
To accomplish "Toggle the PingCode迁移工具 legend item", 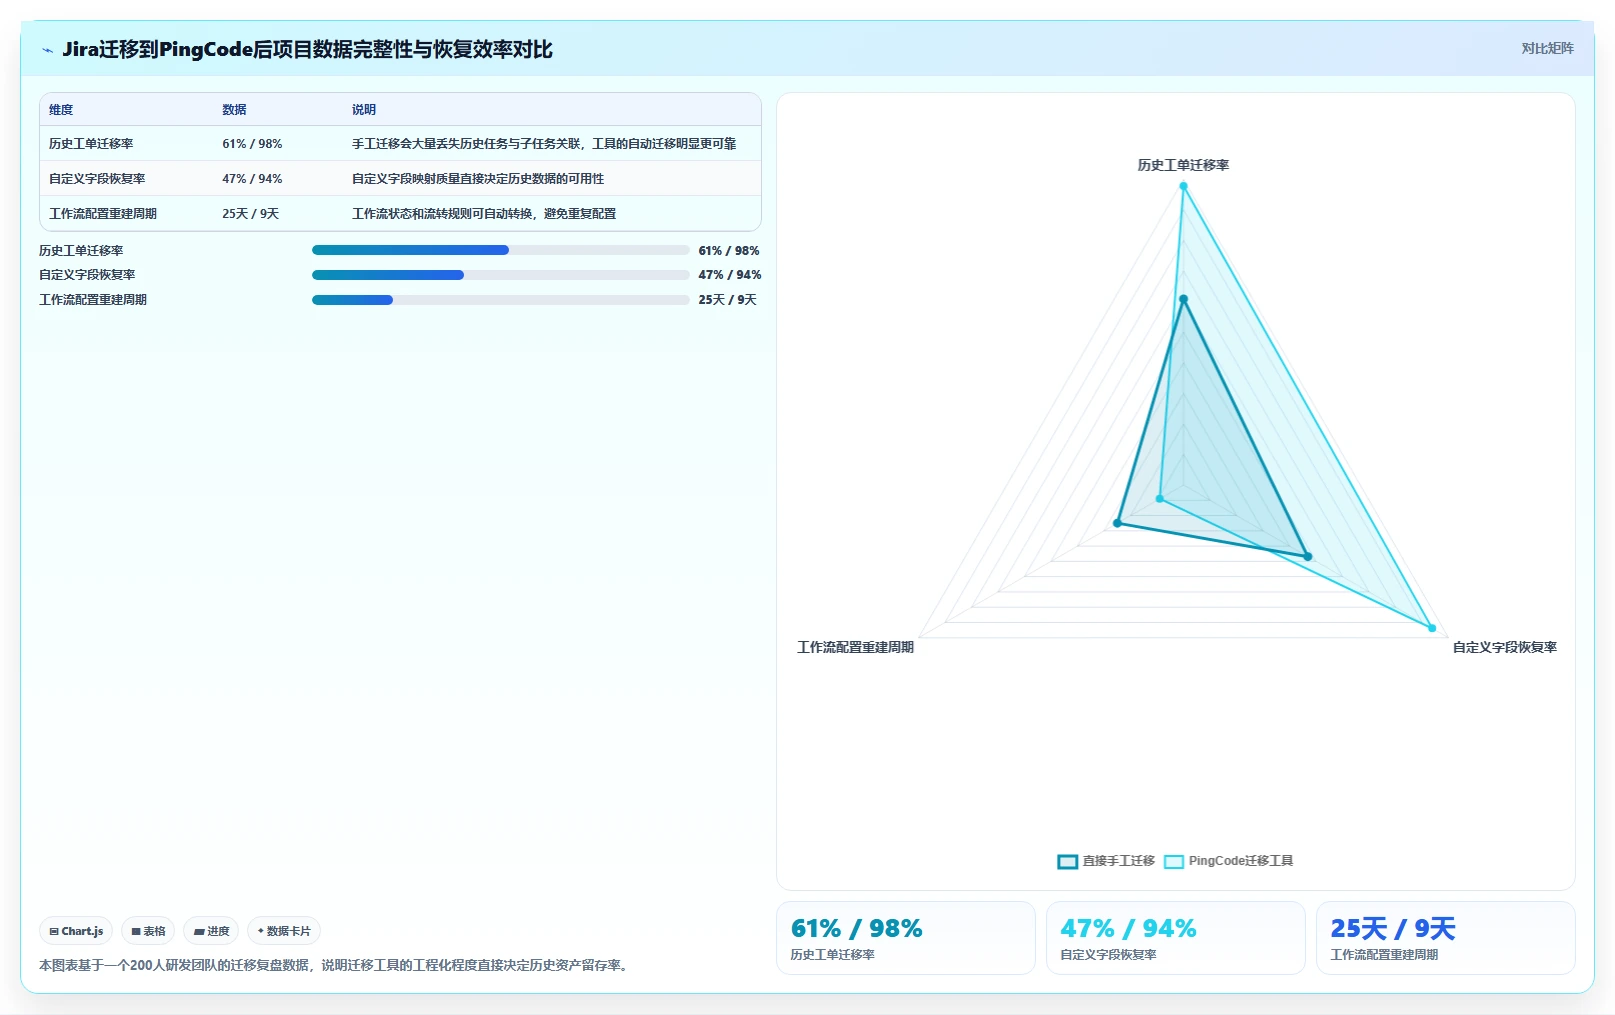I will pyautogui.click(x=1229, y=861).
